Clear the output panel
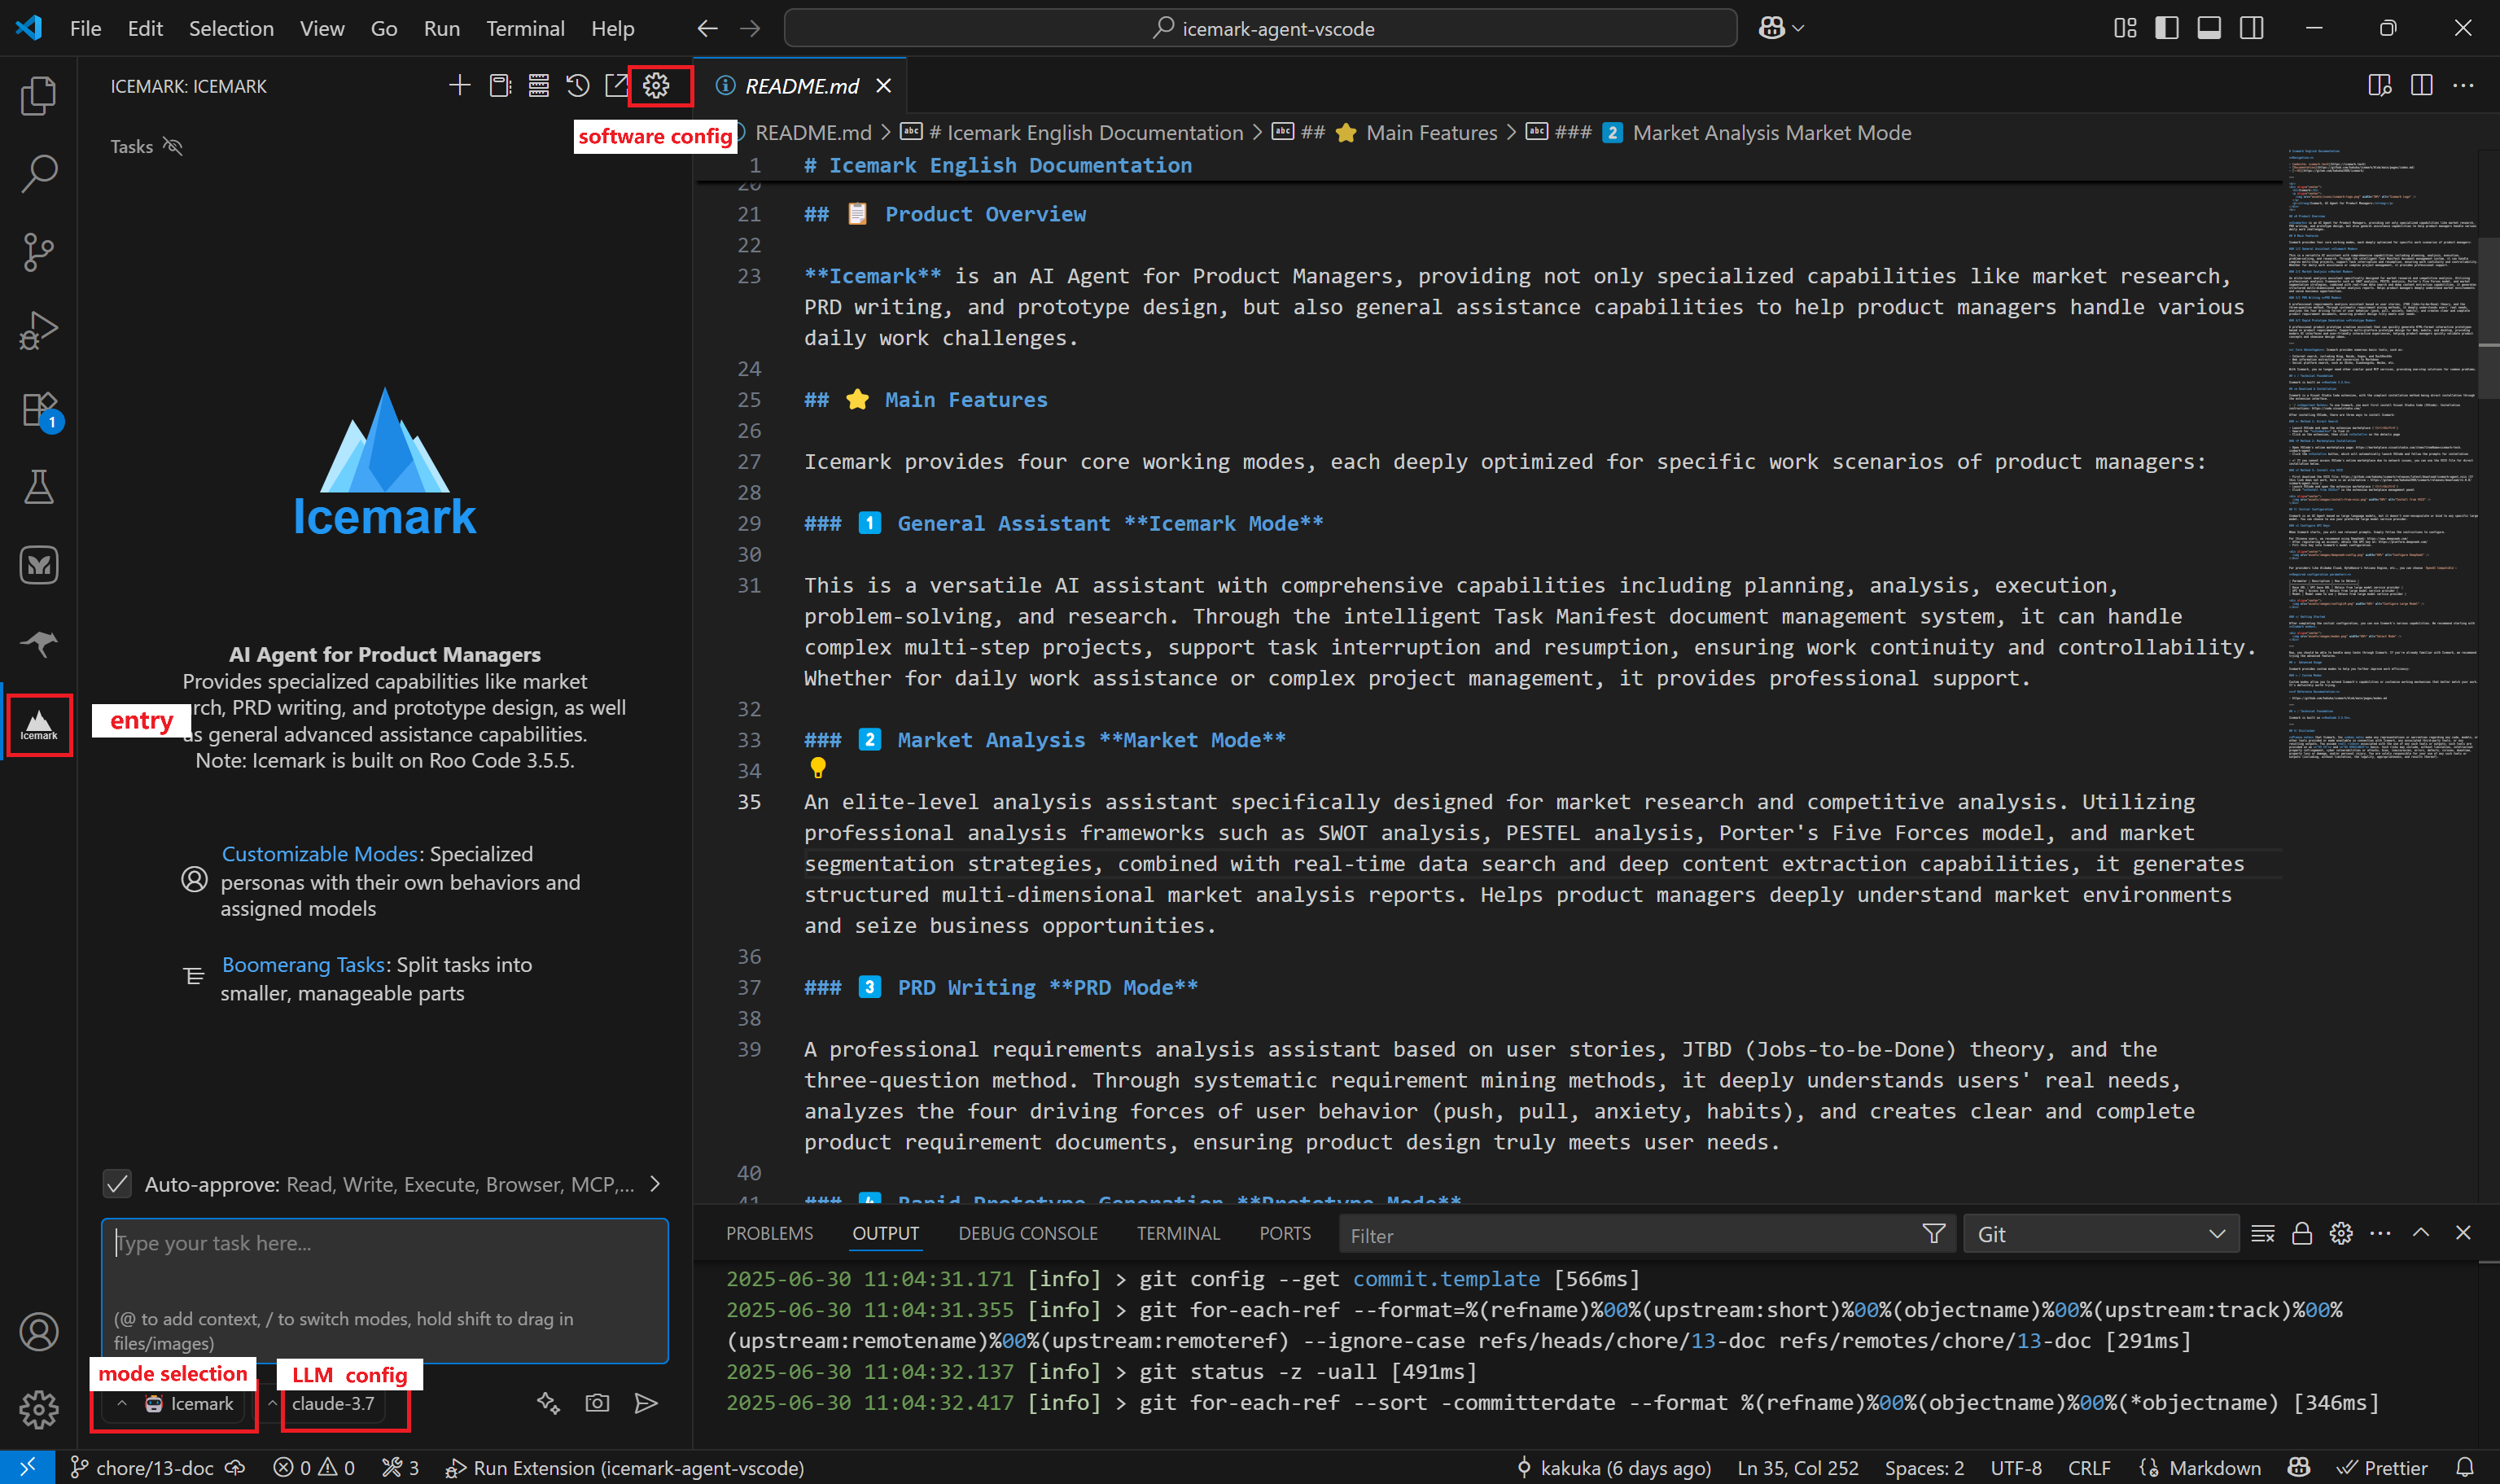The image size is (2500, 1484). [2262, 1234]
